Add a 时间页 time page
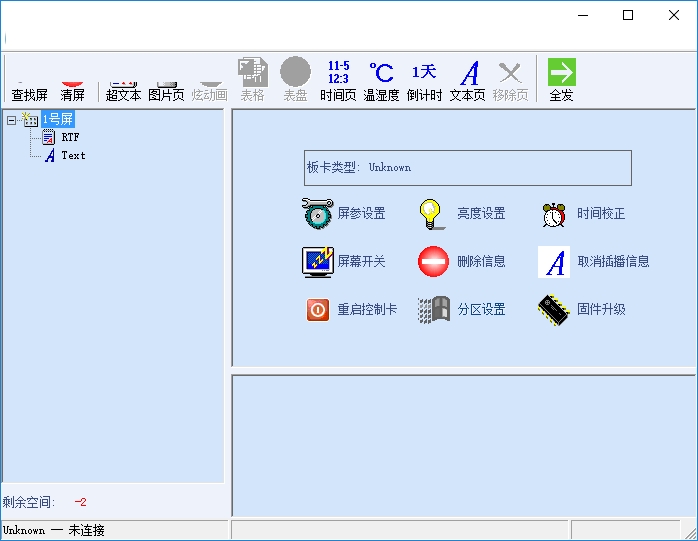698x541 pixels. tap(338, 80)
